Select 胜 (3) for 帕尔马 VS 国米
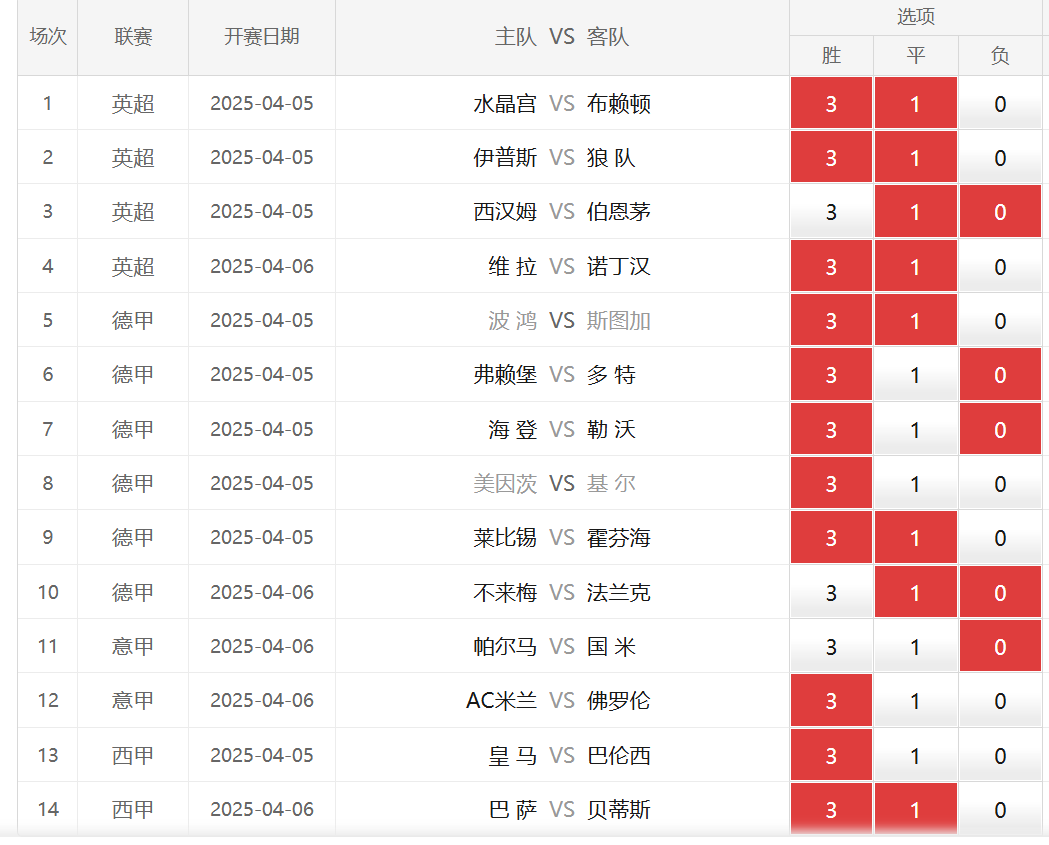The image size is (1049, 845). [x=831, y=646]
